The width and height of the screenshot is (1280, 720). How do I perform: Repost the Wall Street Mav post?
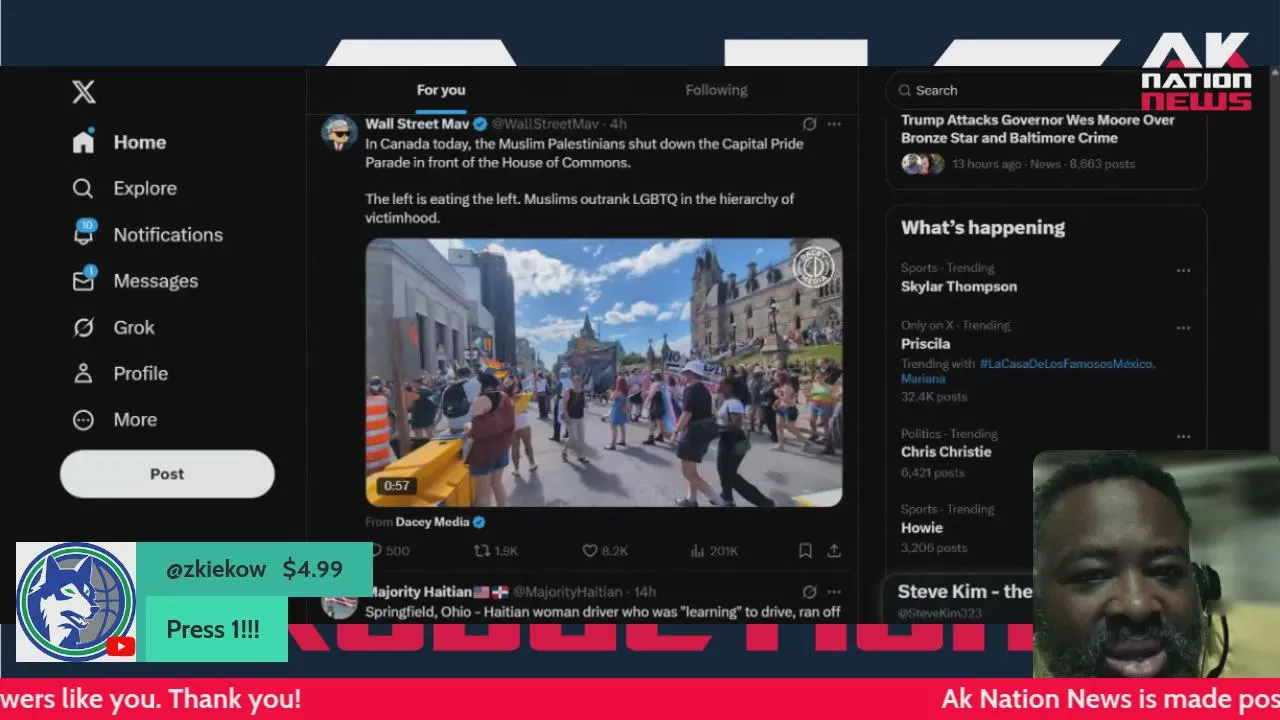tap(495, 551)
